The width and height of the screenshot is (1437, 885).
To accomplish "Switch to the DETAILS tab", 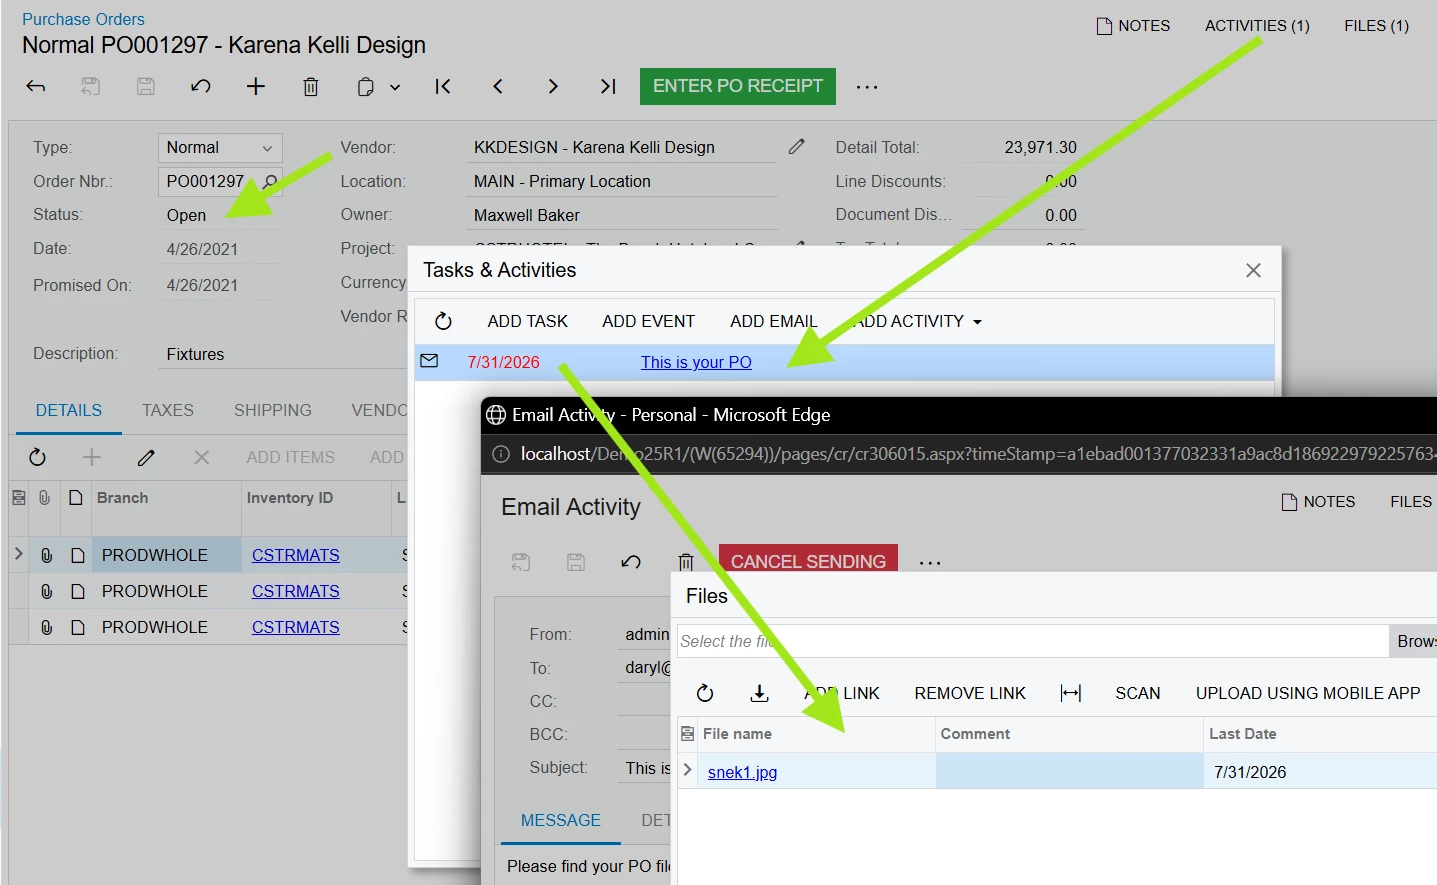I will coord(69,410).
